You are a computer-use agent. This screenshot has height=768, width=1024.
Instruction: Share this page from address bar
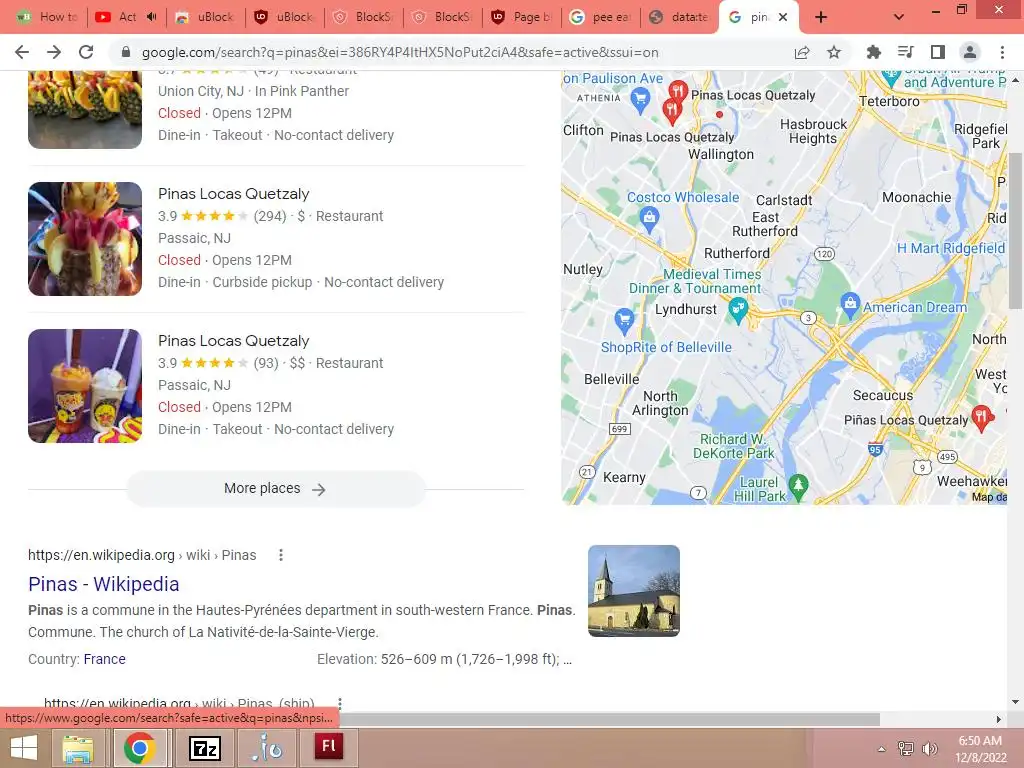(x=802, y=52)
